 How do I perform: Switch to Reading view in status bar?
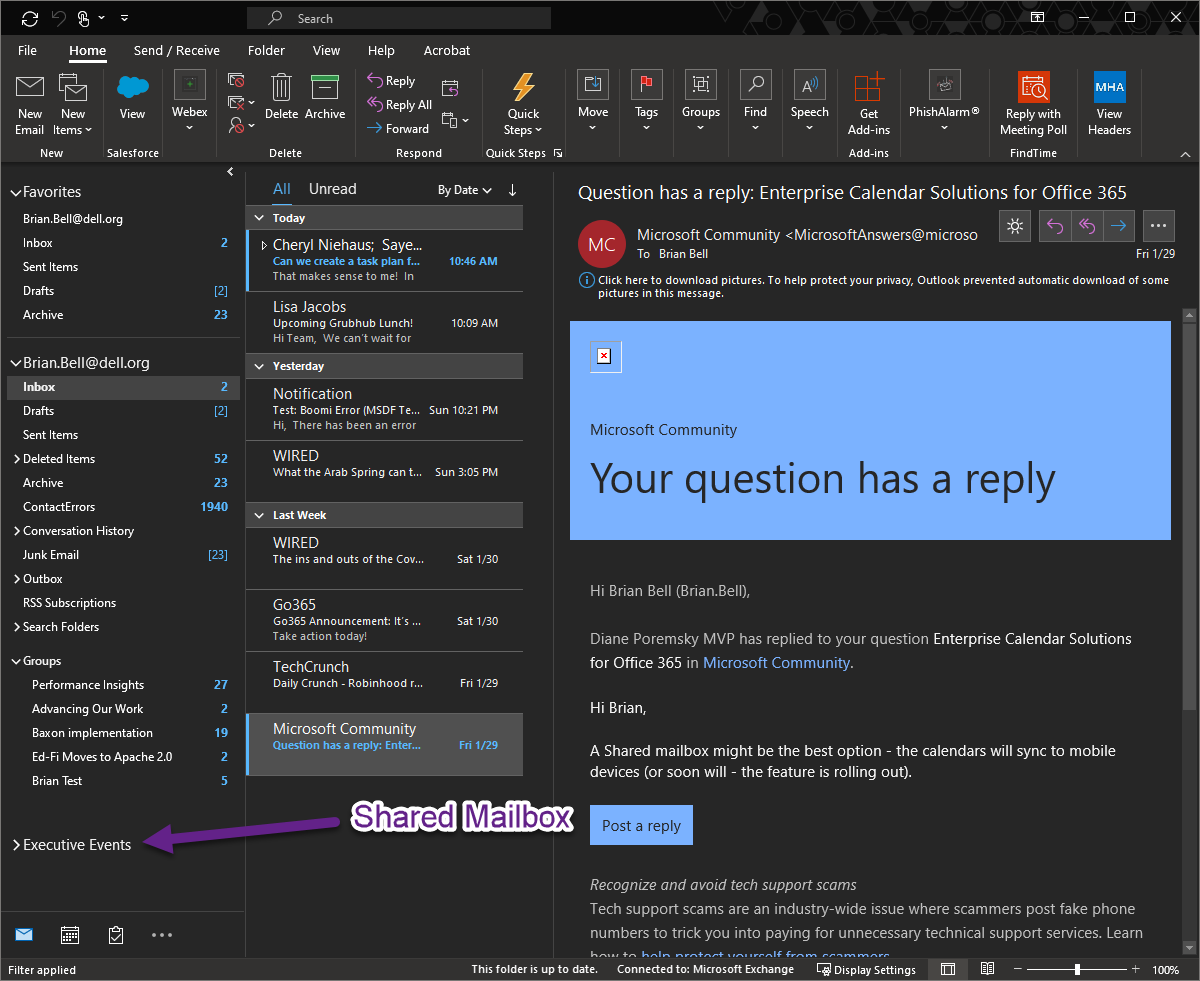click(x=987, y=969)
